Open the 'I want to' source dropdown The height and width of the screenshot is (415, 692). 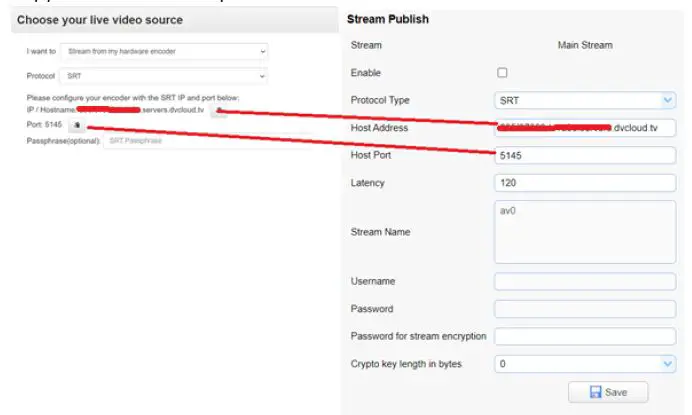164,50
